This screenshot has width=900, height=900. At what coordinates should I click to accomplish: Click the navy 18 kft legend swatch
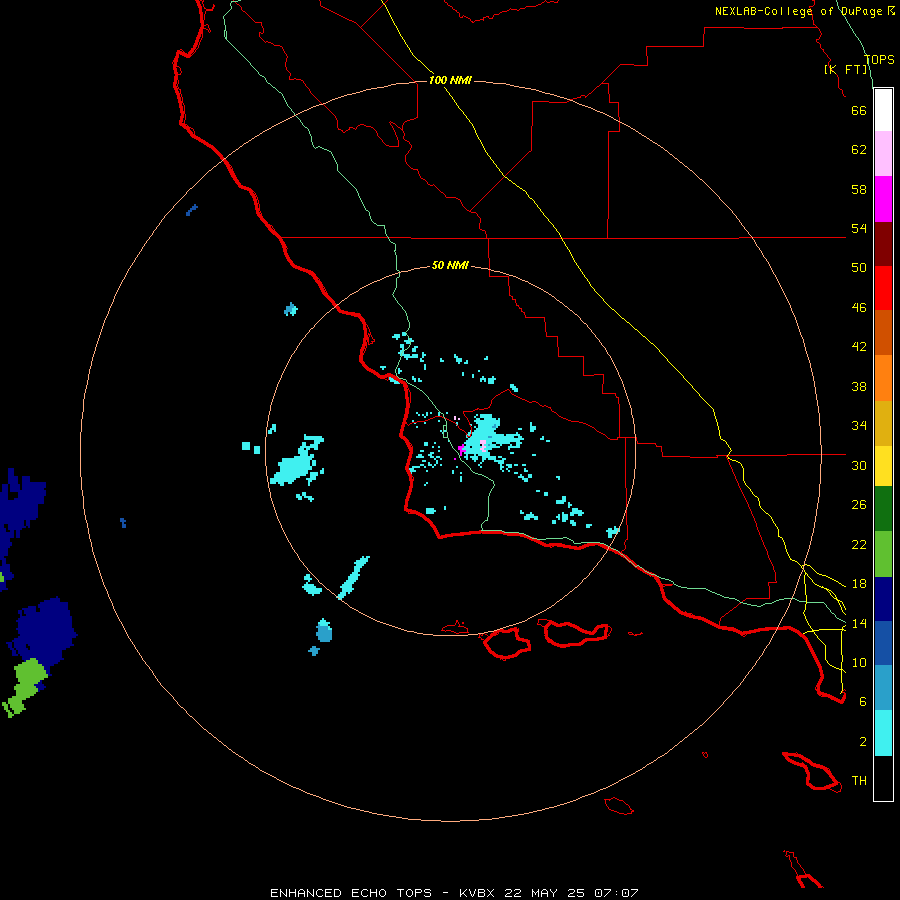click(x=883, y=599)
